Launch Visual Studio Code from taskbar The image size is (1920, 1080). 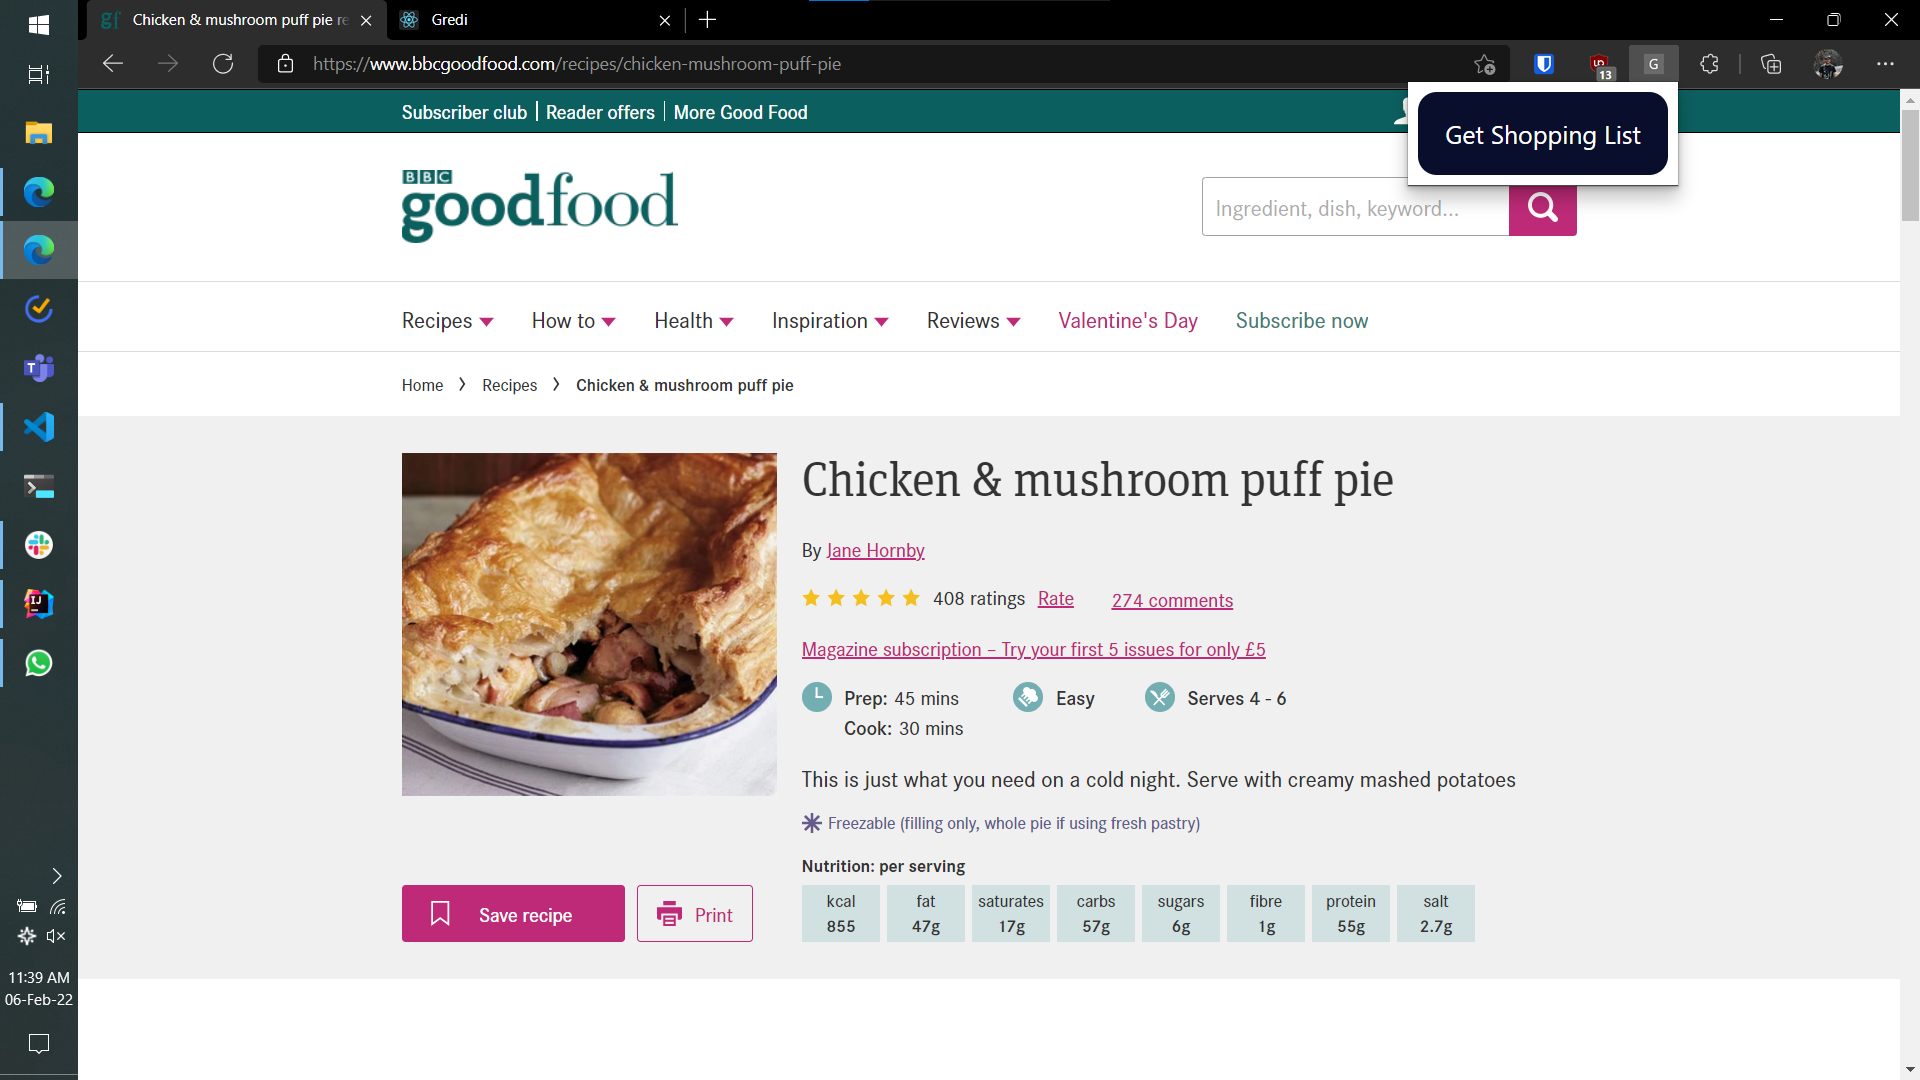coord(39,427)
